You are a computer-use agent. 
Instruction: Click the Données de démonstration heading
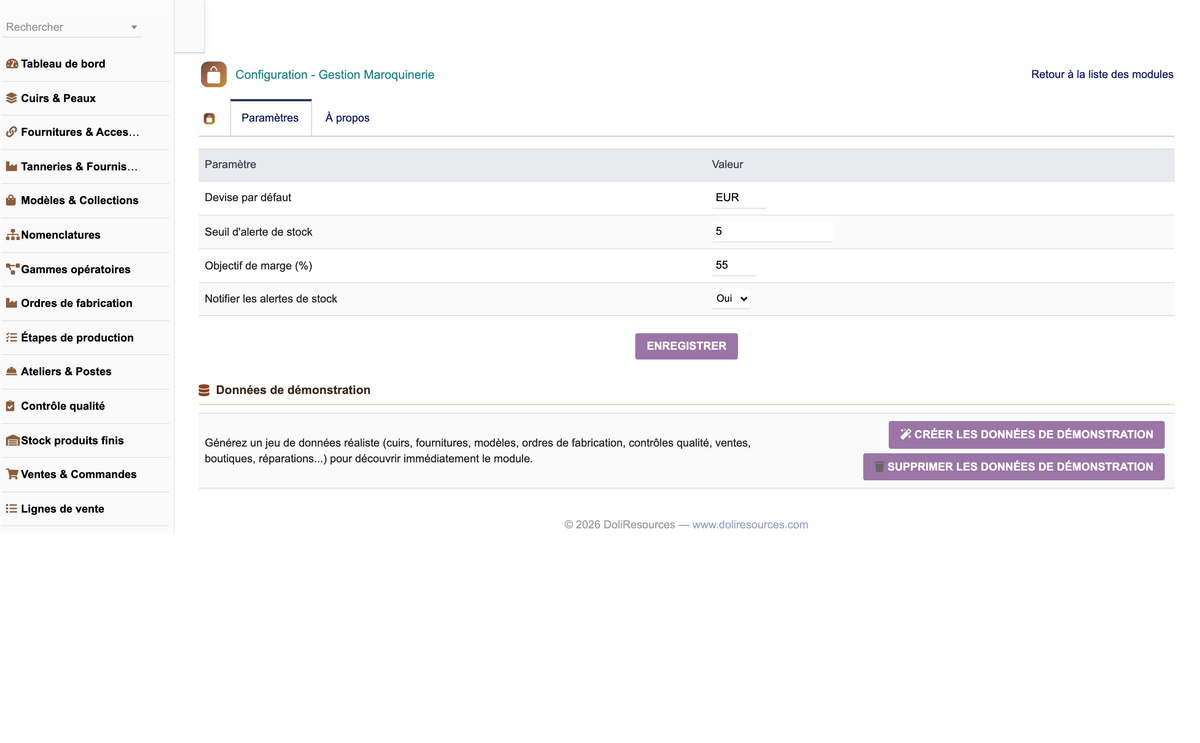coord(293,390)
